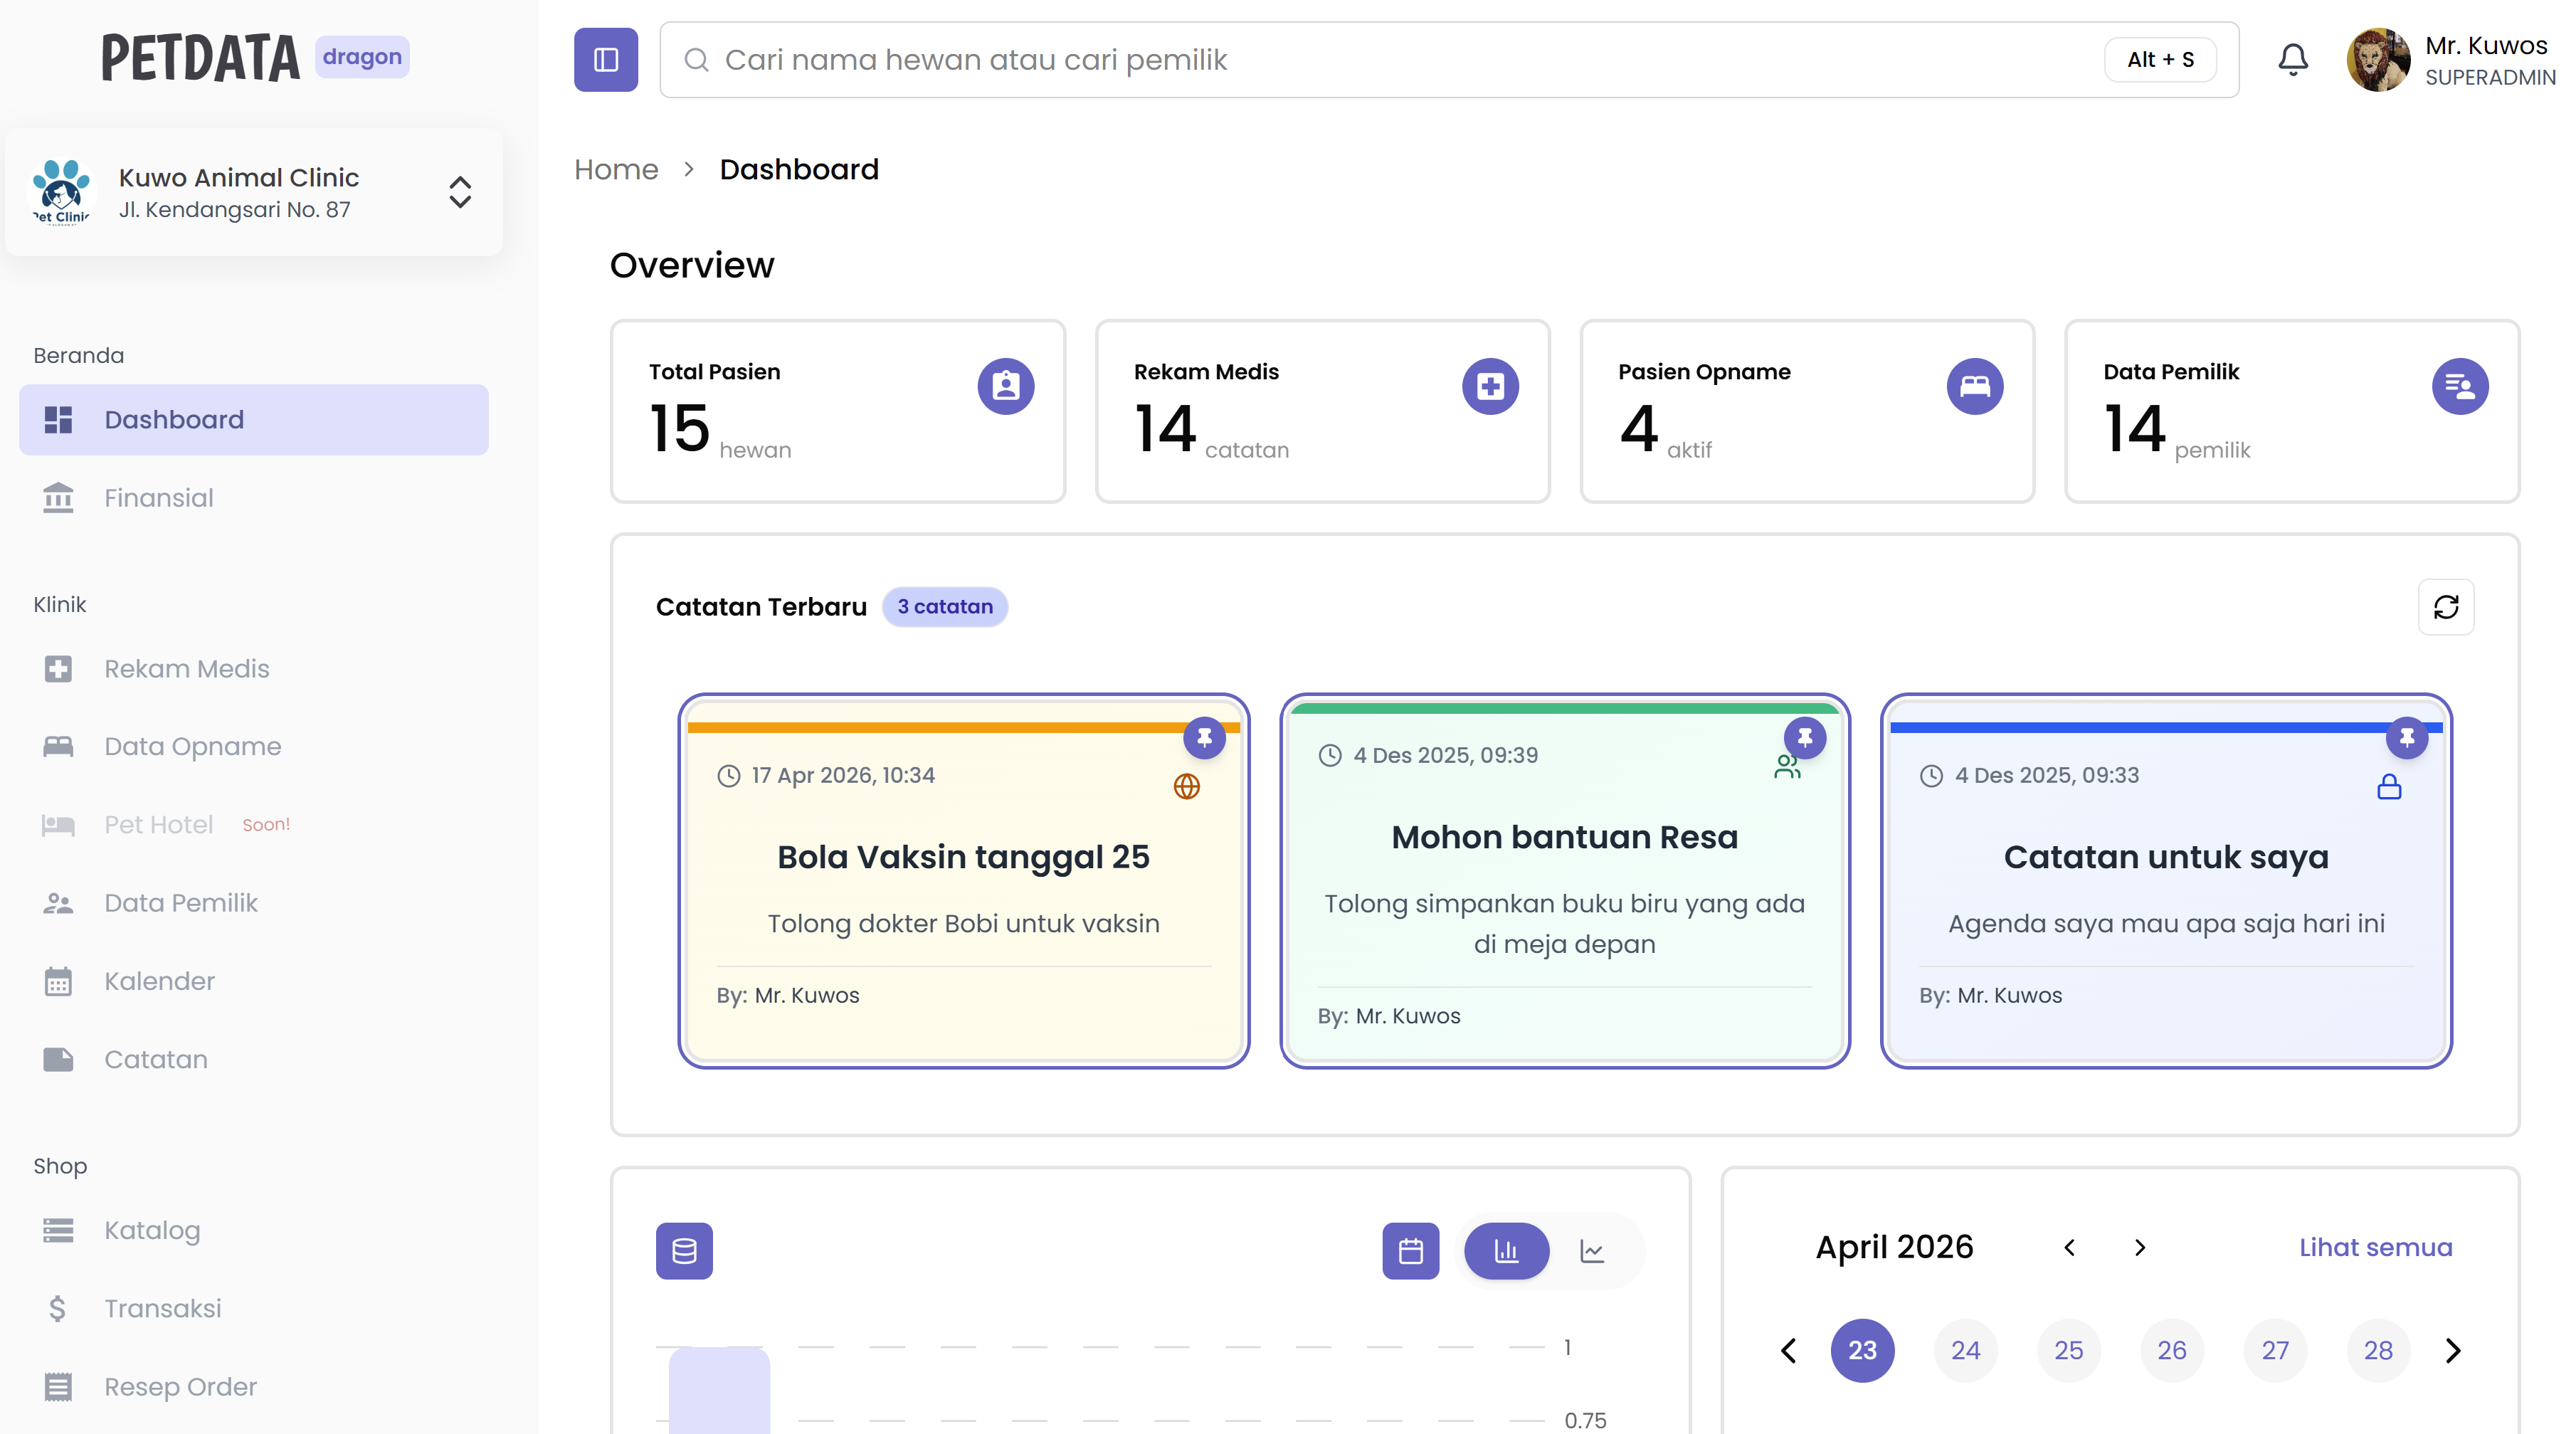This screenshot has width=2576, height=1434.
Task: Click the dragon version badge
Action: point(362,57)
